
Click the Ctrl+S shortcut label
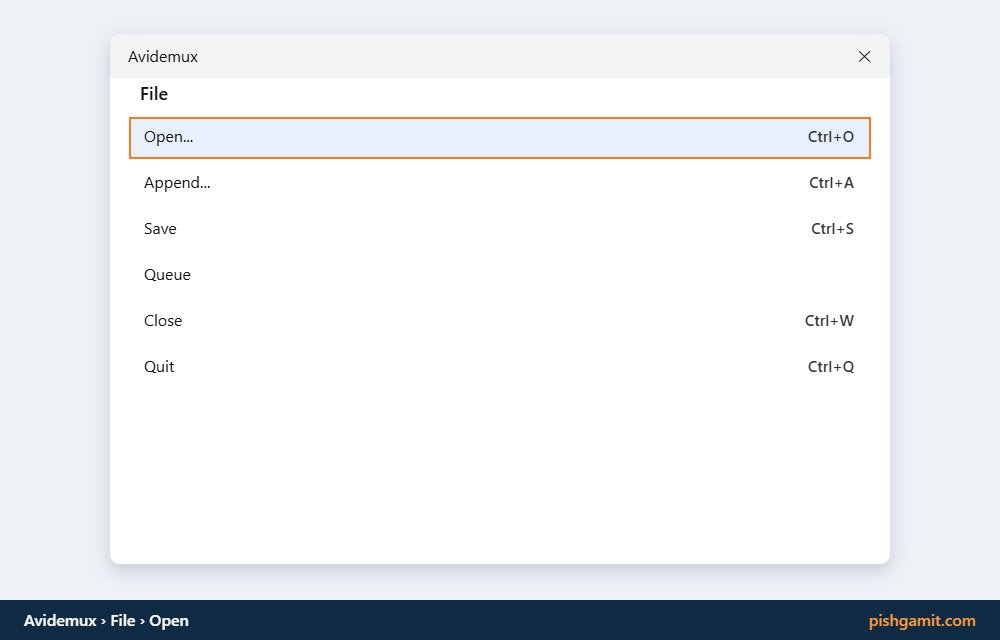point(832,229)
